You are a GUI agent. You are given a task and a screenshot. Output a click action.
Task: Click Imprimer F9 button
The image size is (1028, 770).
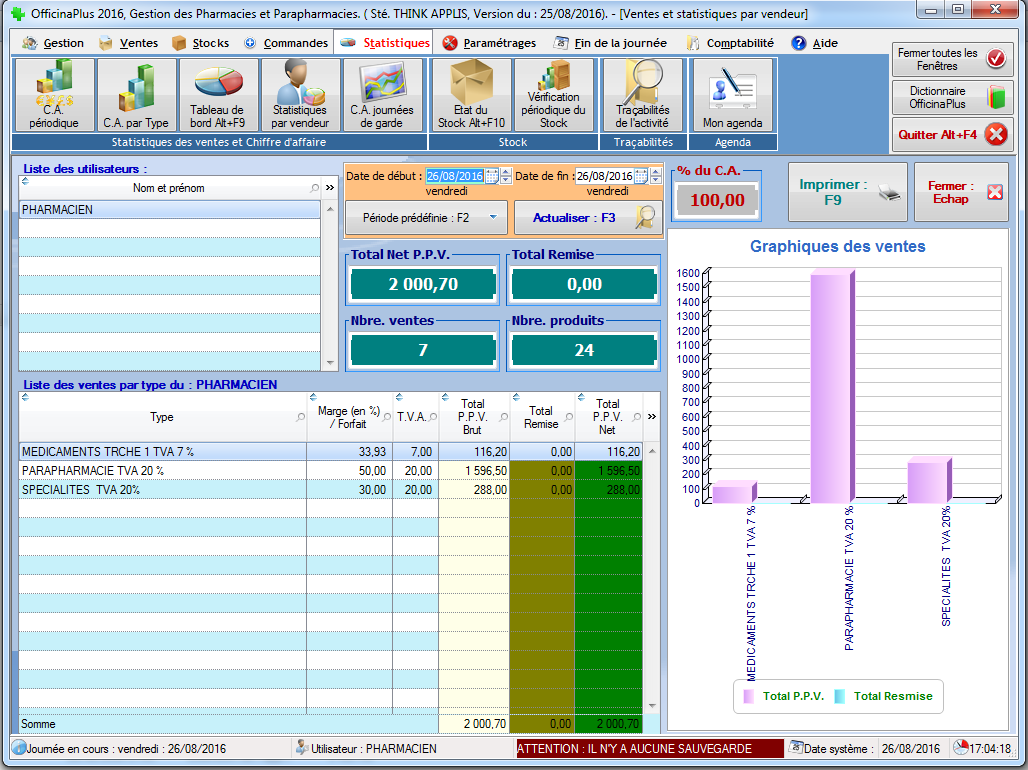[847, 192]
